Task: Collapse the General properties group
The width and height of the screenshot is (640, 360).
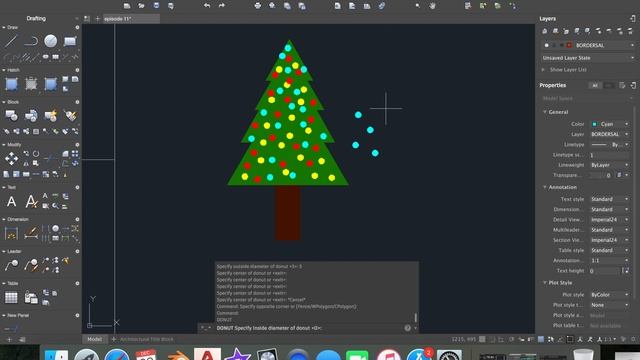Action: 545,112
